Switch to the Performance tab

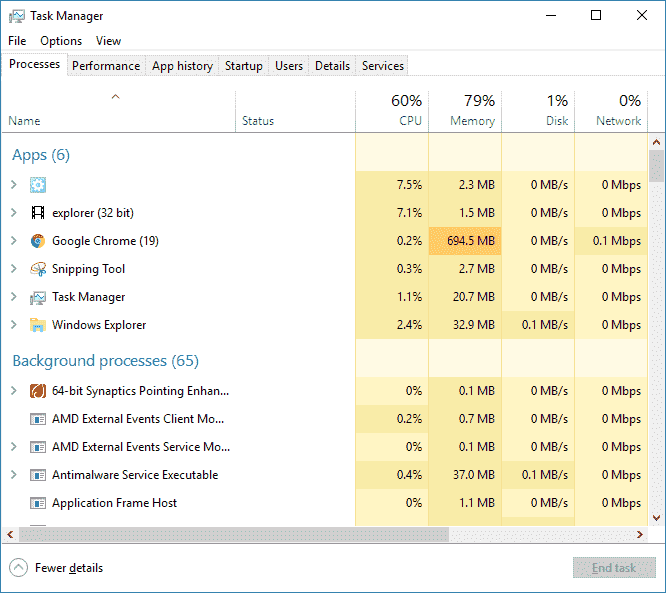coord(106,66)
